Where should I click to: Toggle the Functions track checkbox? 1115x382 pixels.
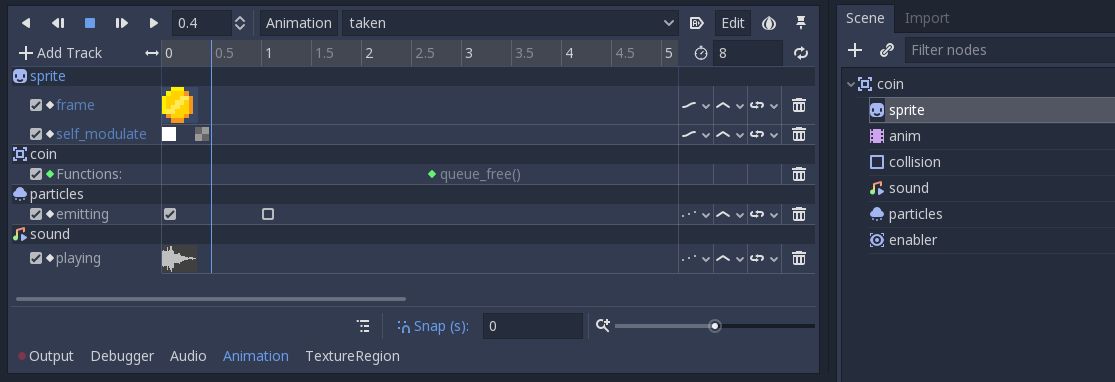click(36, 174)
